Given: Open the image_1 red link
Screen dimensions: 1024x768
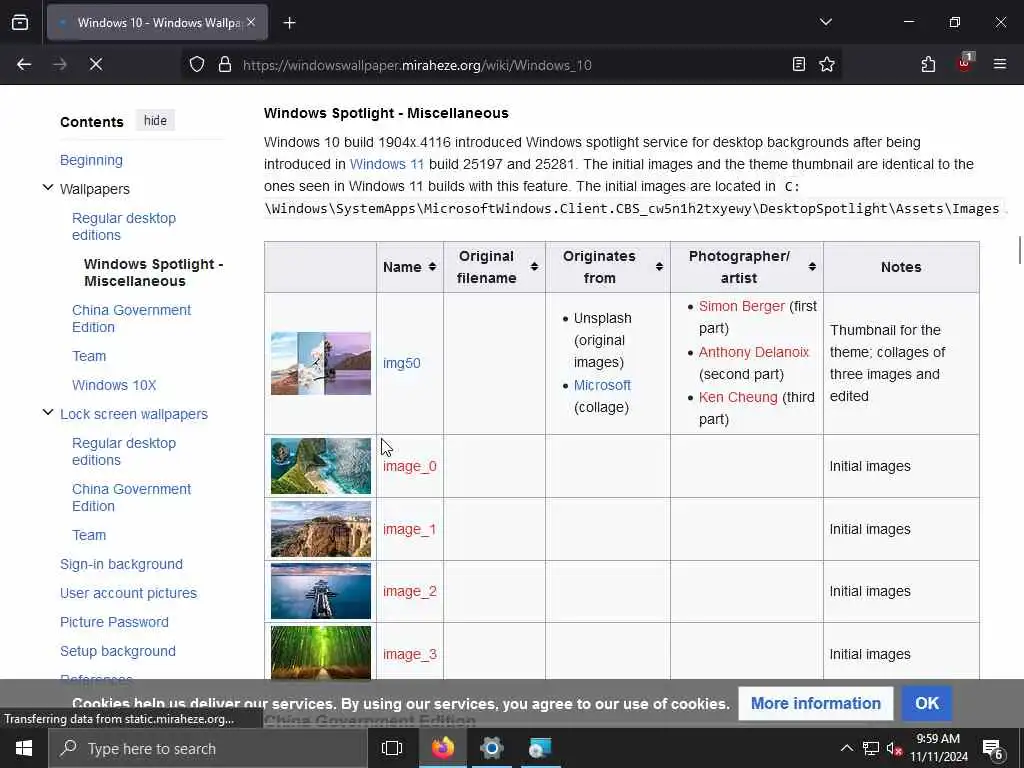Looking at the screenshot, I should coord(409,529).
